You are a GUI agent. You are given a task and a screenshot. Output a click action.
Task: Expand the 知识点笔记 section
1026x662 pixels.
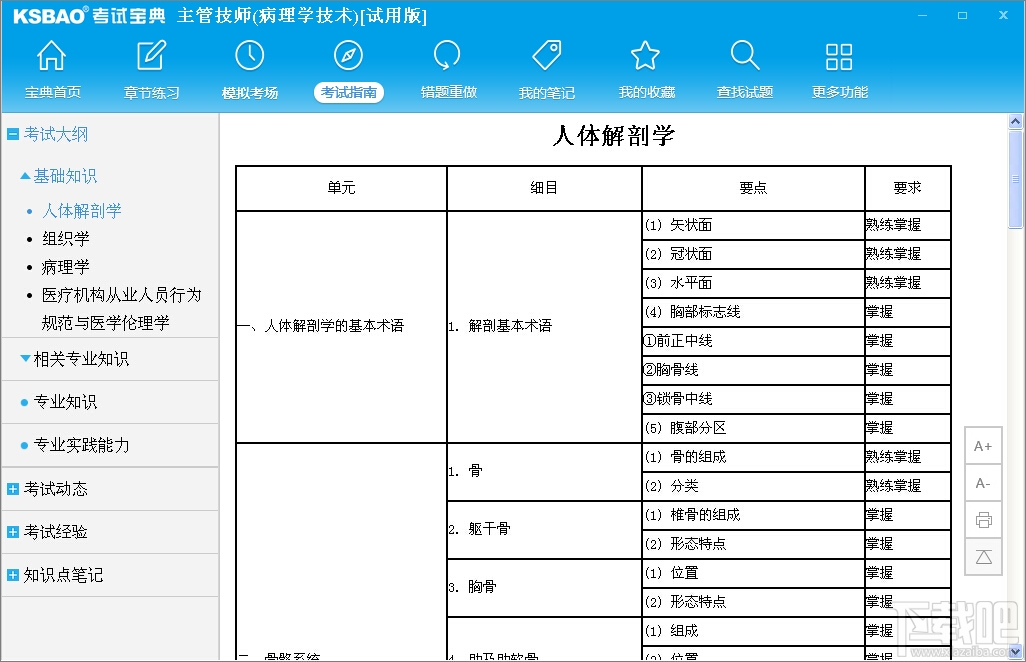pyautogui.click(x=12, y=575)
